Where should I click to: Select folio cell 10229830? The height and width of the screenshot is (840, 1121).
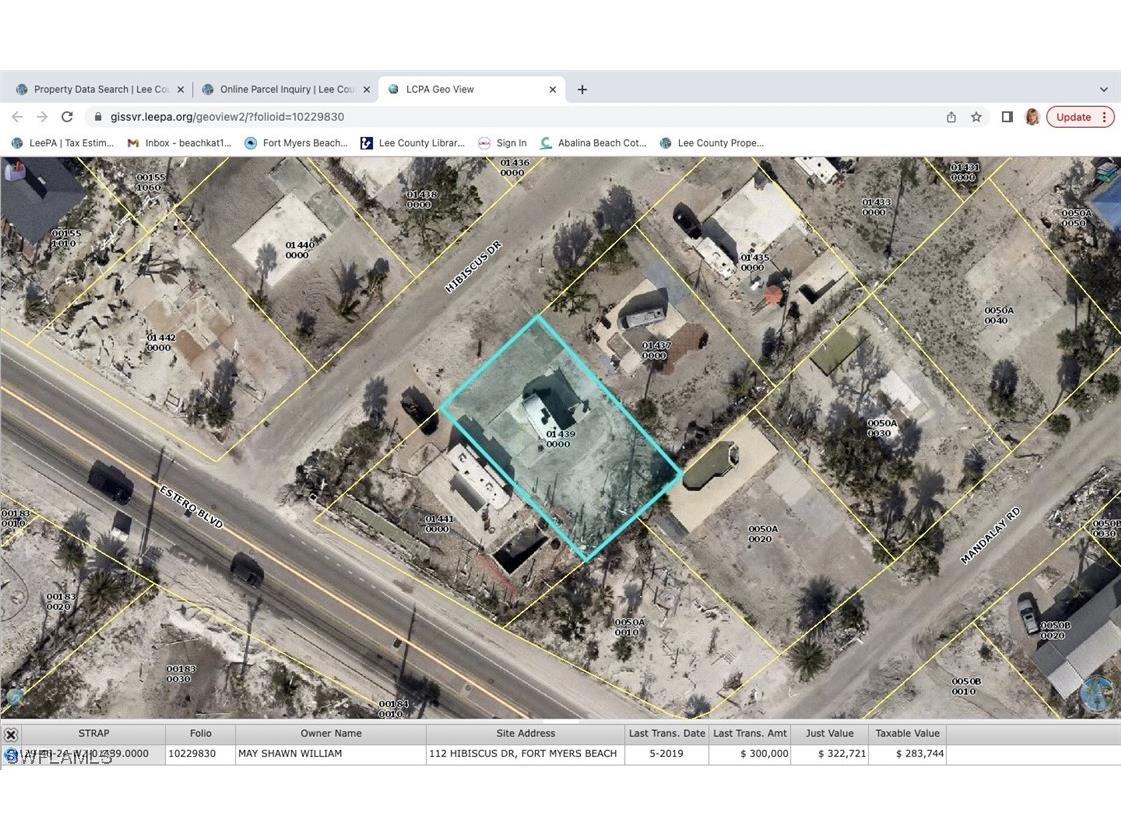click(200, 753)
